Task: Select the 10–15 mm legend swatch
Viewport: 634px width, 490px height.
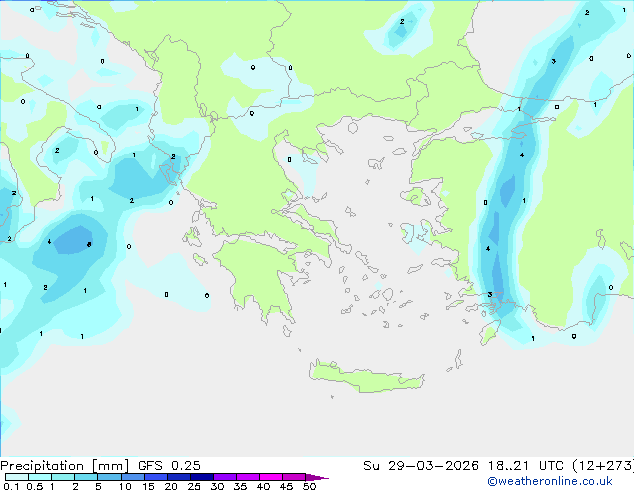Action: pyautogui.click(x=132, y=477)
